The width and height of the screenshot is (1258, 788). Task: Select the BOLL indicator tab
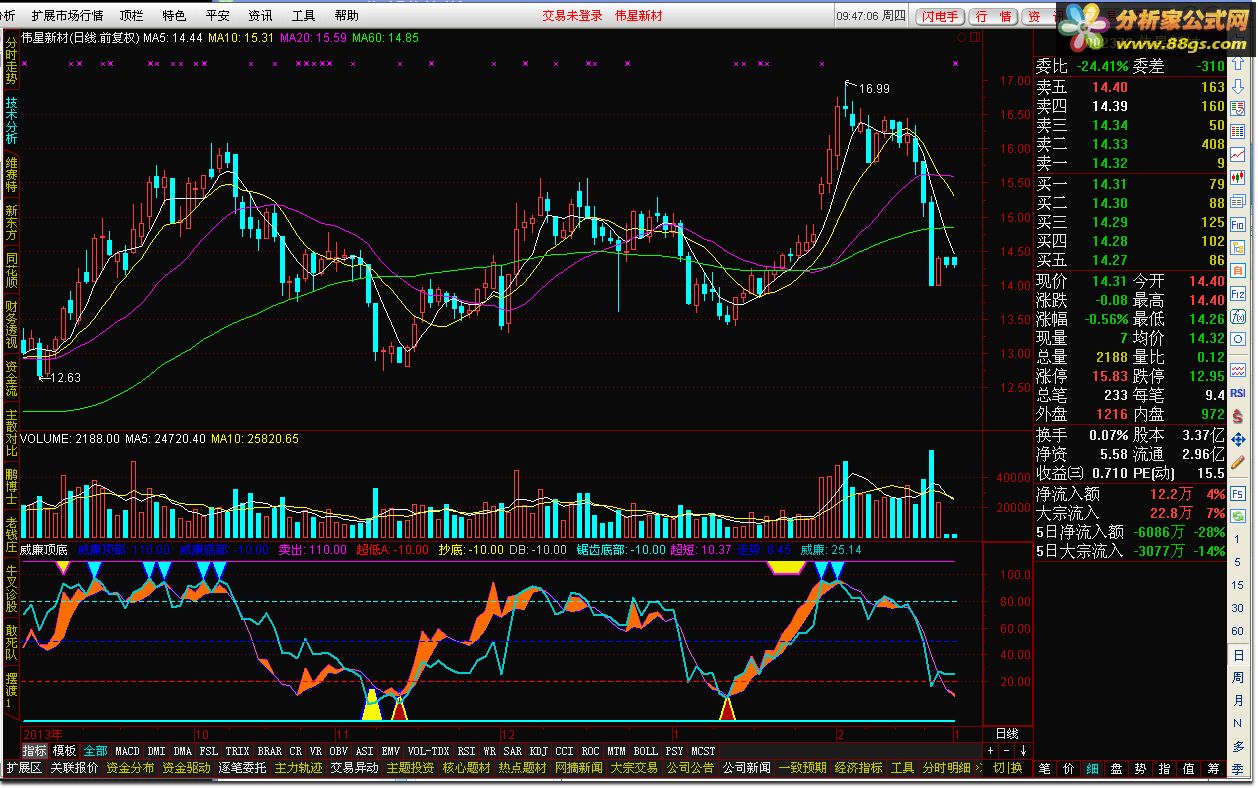click(x=645, y=750)
